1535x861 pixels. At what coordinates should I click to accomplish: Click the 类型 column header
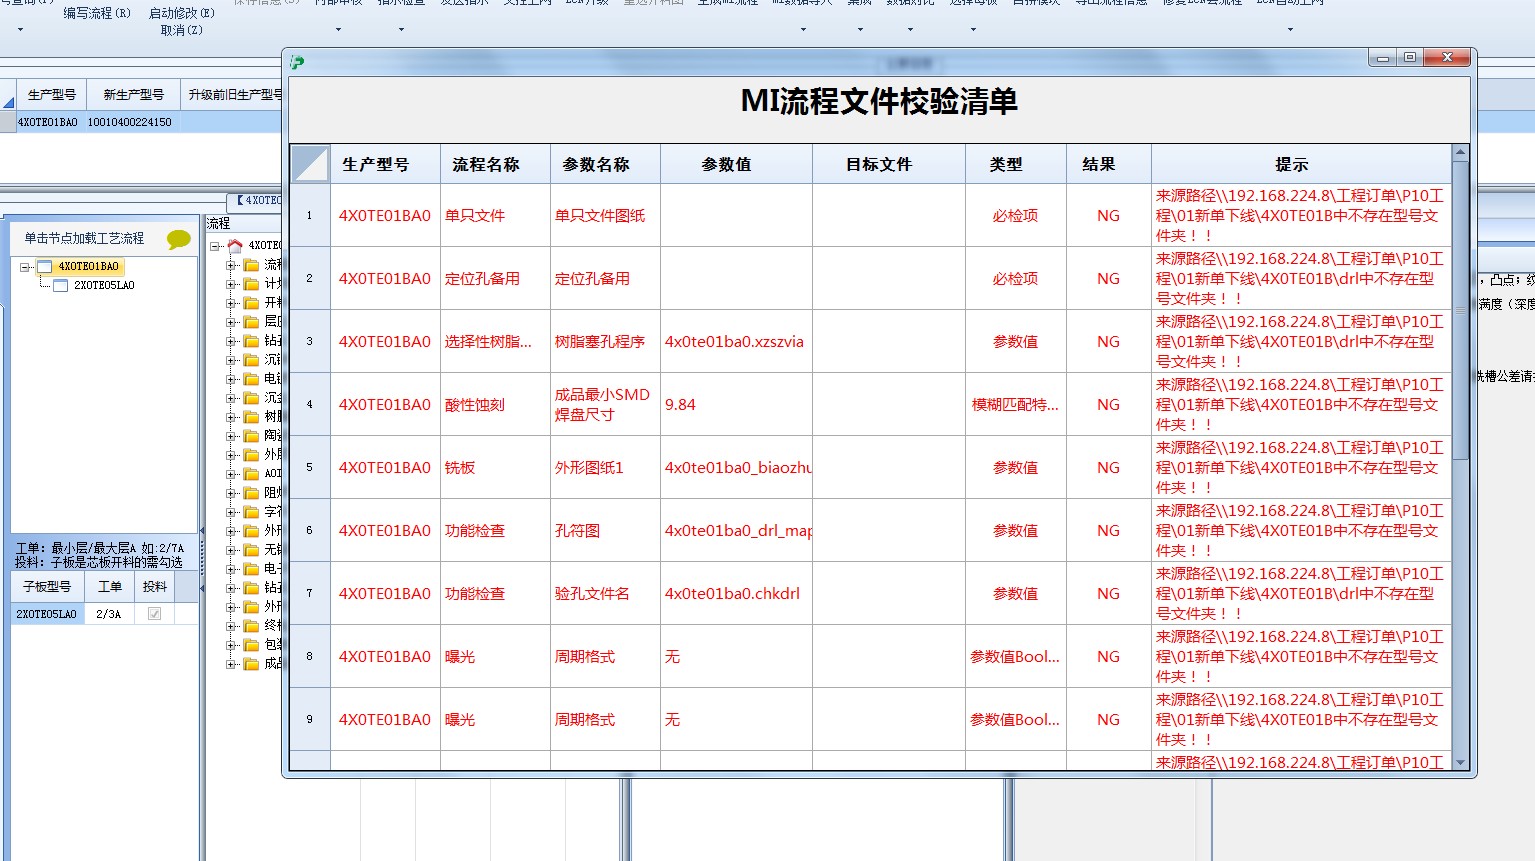(1016, 164)
